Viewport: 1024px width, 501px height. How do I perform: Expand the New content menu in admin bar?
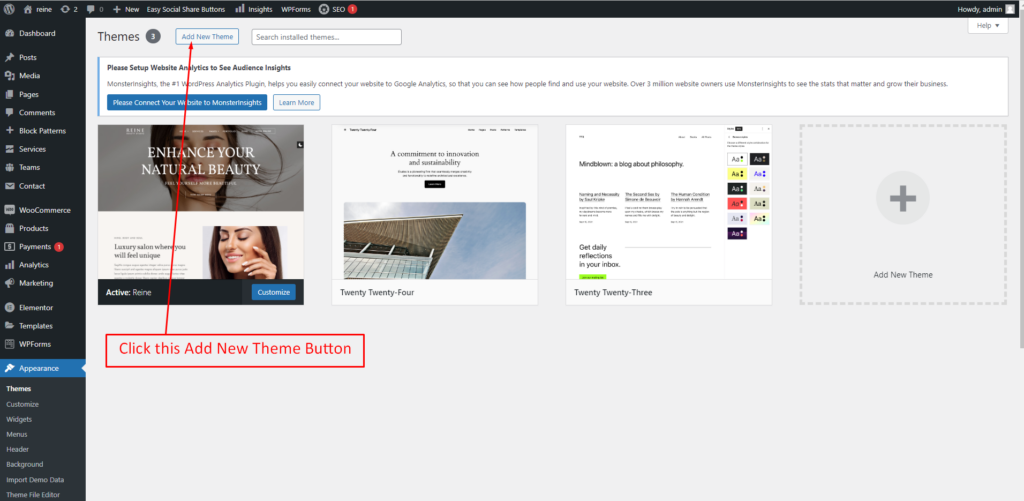[x=126, y=9]
